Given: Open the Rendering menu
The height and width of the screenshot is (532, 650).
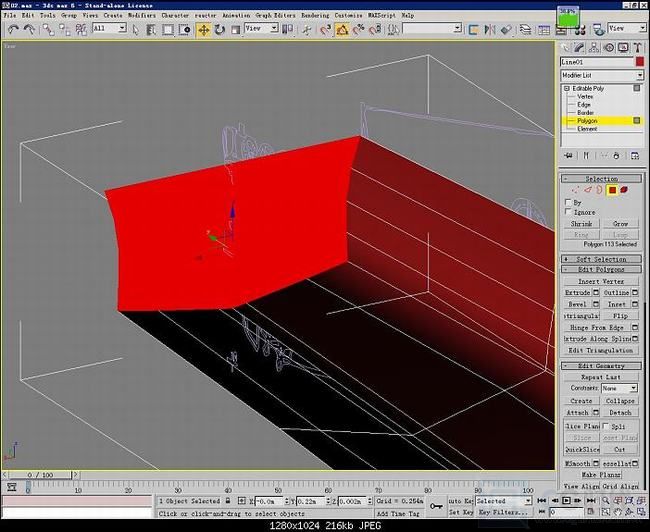Looking at the screenshot, I should pos(315,15).
